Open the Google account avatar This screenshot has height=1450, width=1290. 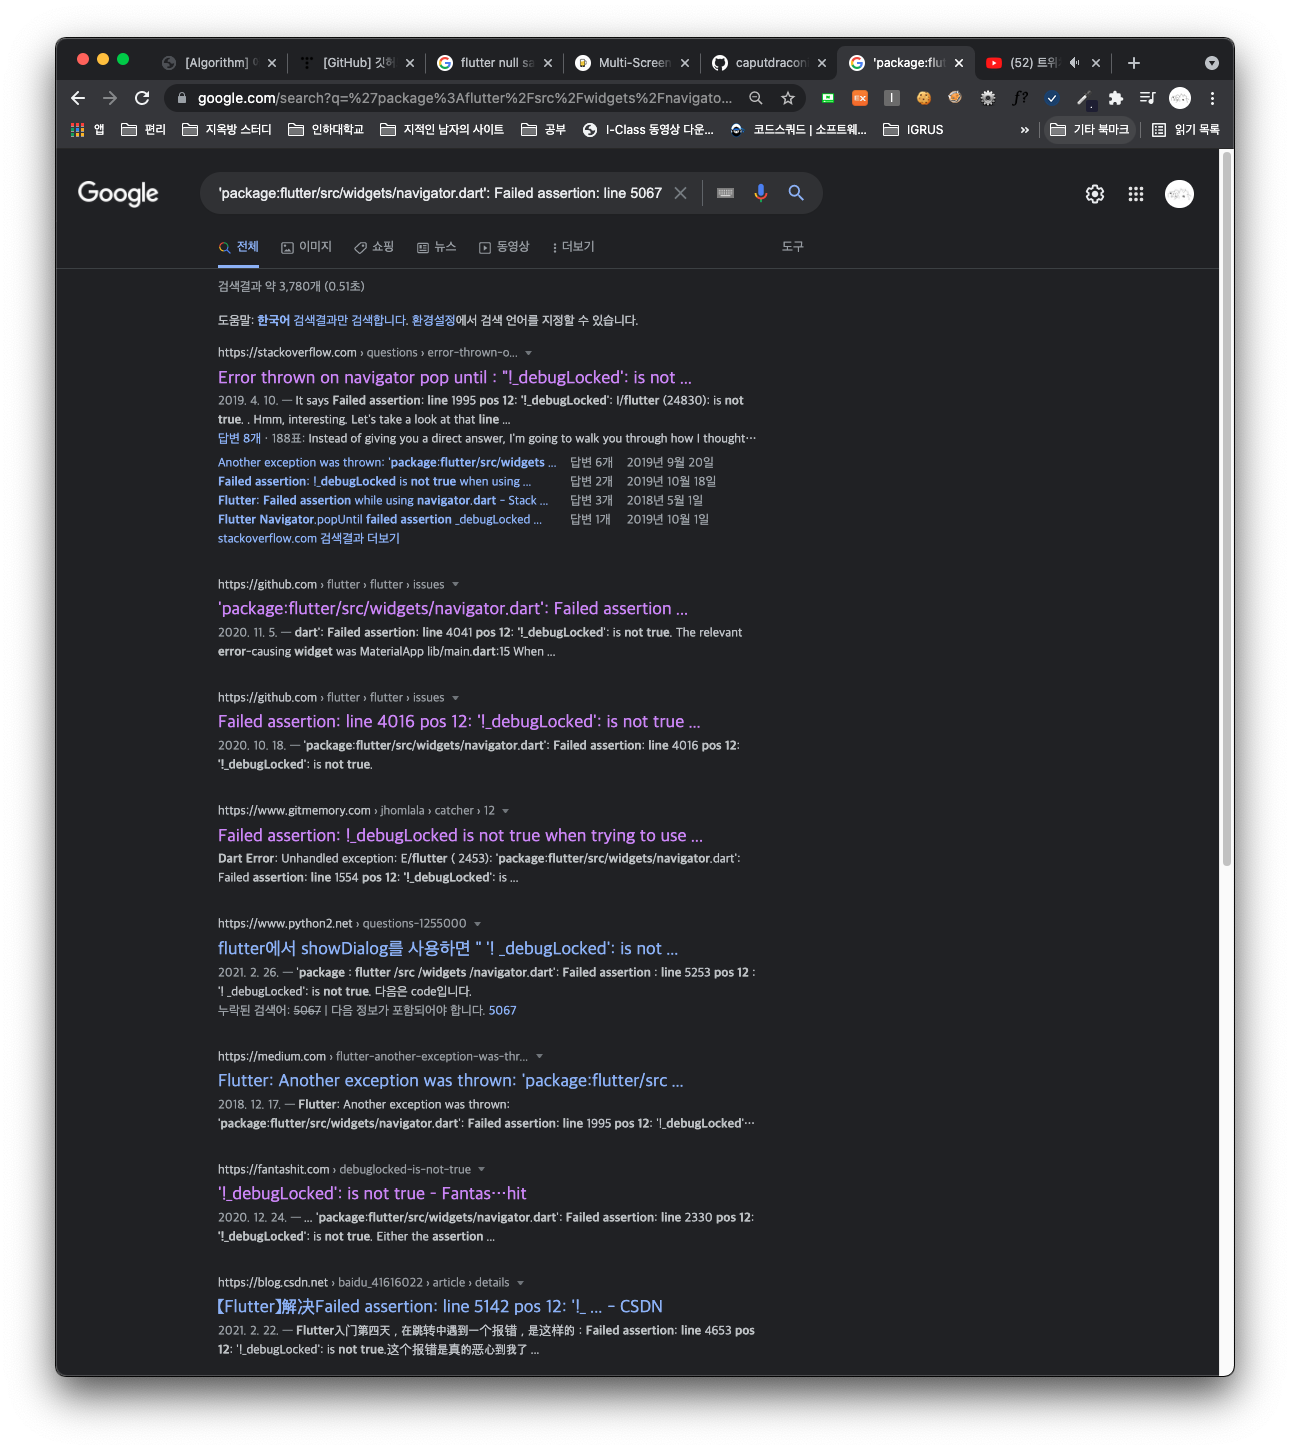point(1180,194)
